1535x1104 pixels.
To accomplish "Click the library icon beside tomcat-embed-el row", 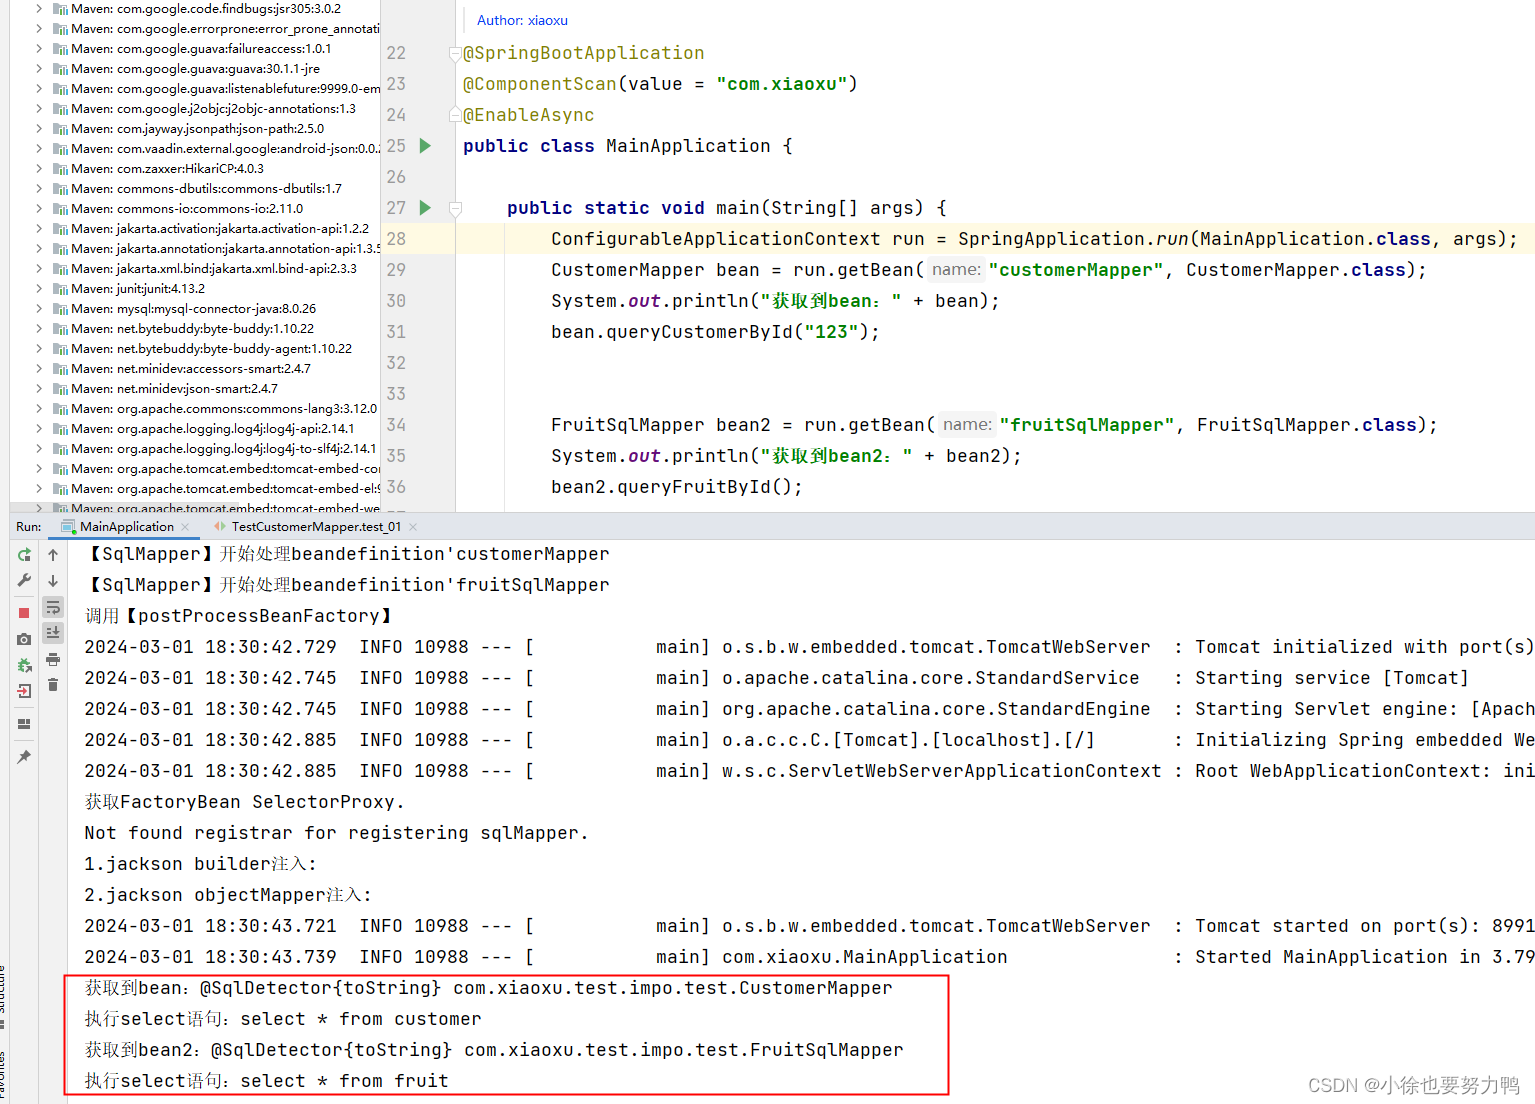I will pos(60,489).
